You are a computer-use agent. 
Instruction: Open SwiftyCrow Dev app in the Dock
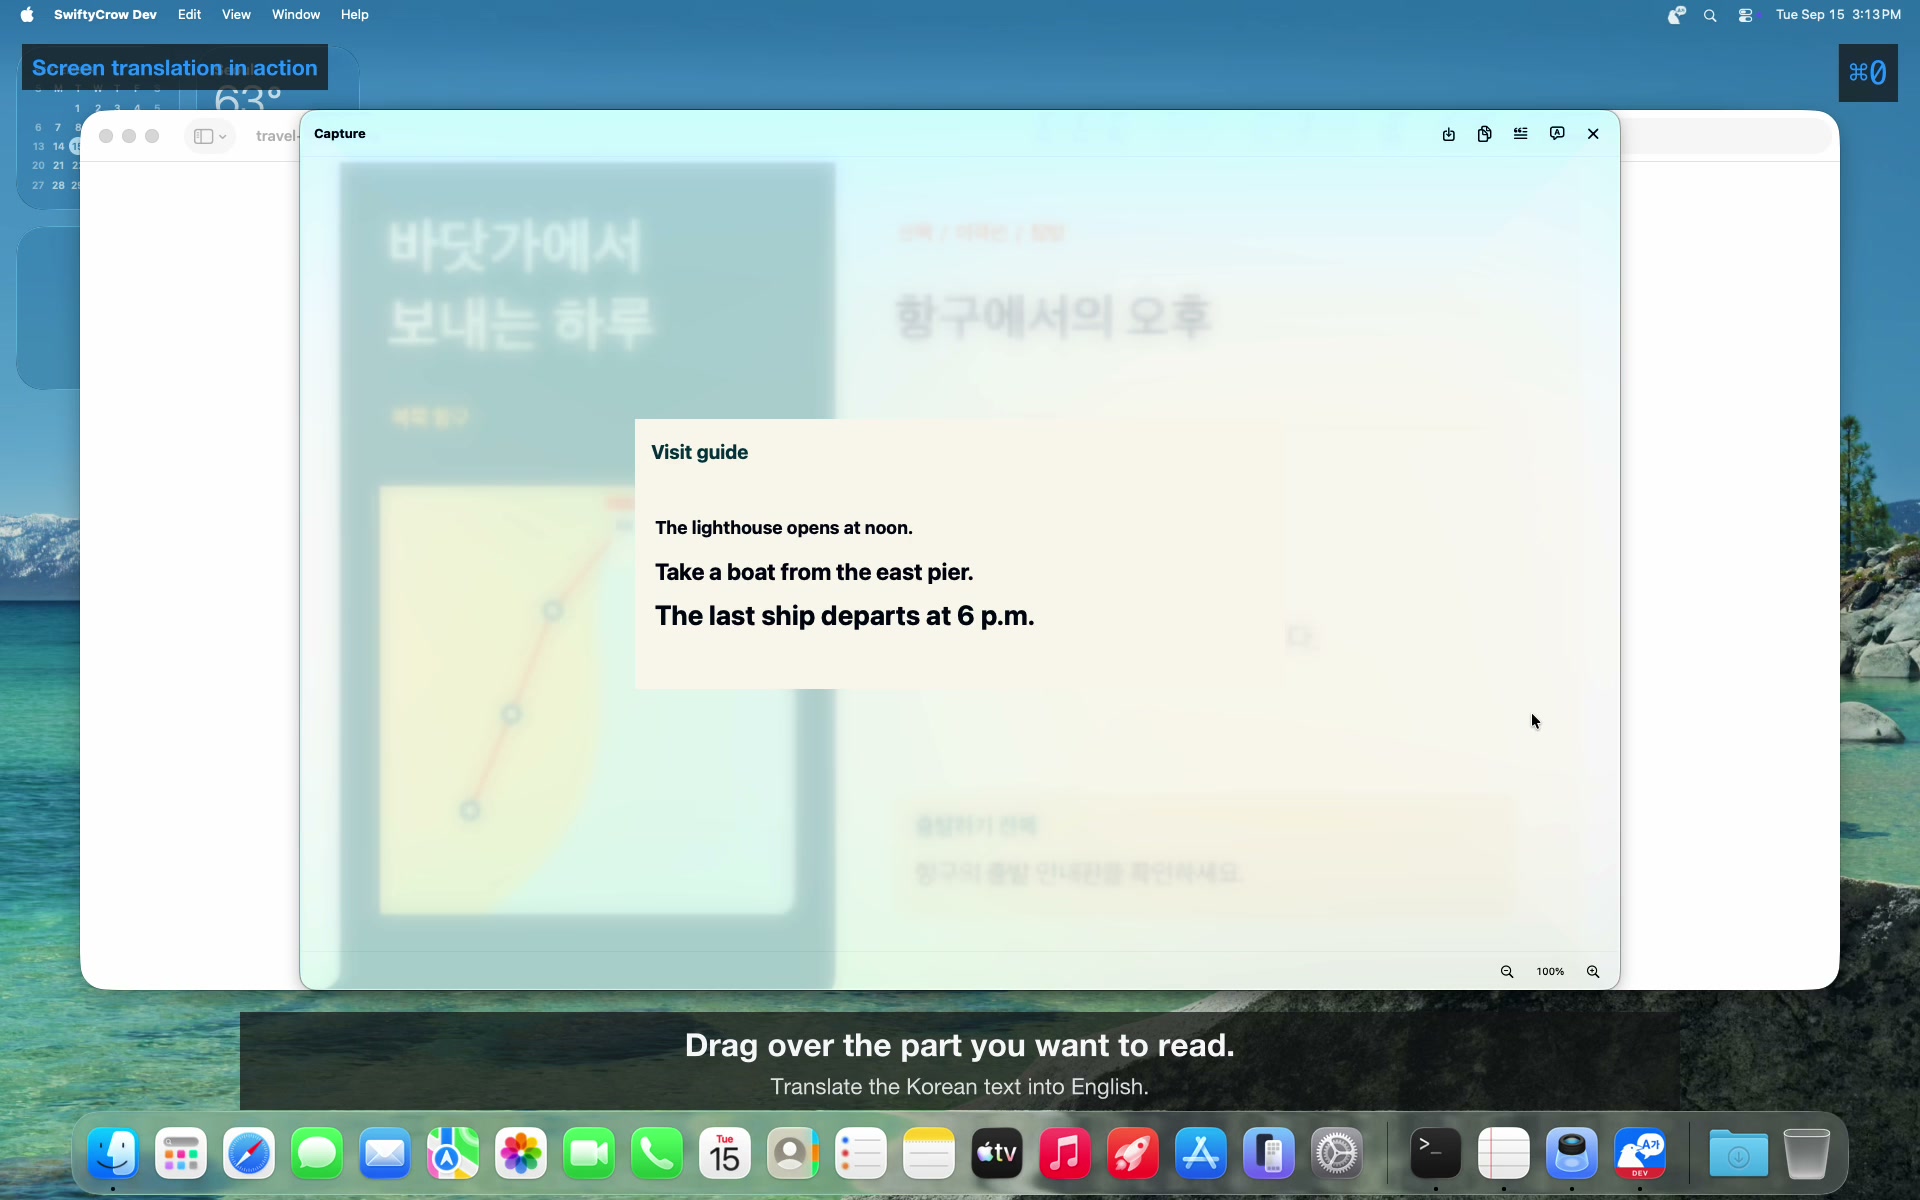pyautogui.click(x=1640, y=1154)
